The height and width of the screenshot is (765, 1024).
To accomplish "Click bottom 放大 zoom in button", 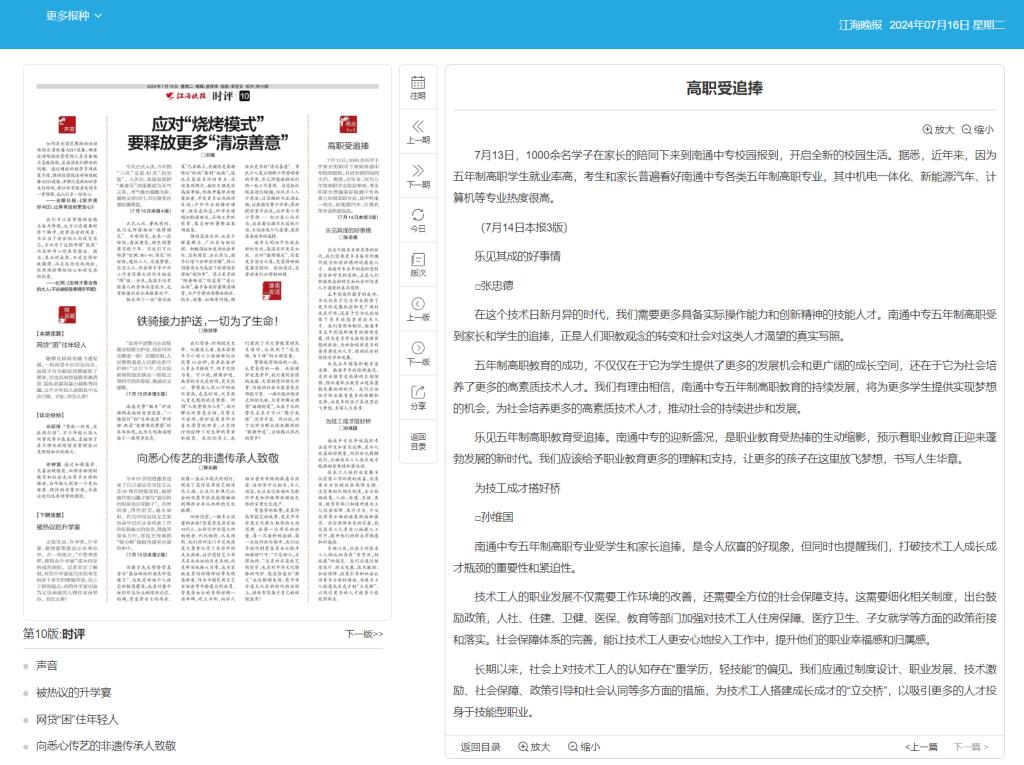I will pyautogui.click(x=534, y=747).
